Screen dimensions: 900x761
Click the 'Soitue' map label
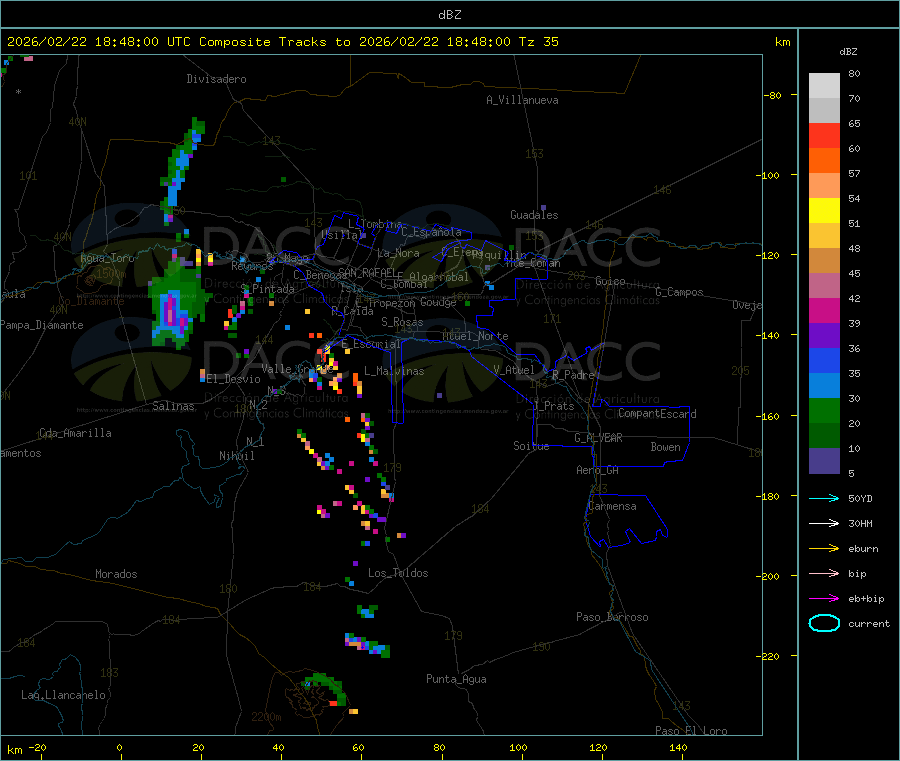pos(531,446)
